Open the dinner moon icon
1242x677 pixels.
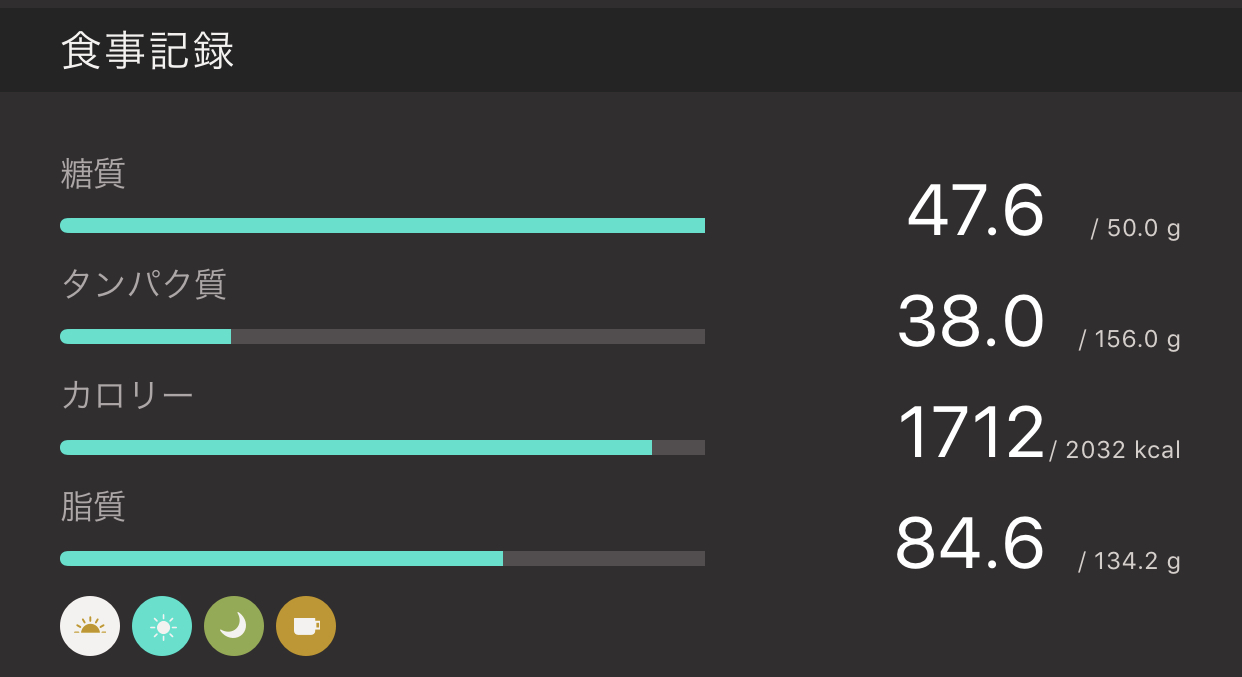coord(234,626)
